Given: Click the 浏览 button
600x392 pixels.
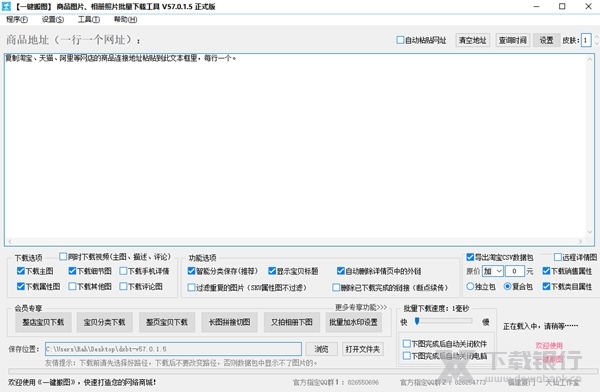Looking at the screenshot, I should pyautogui.click(x=321, y=349).
